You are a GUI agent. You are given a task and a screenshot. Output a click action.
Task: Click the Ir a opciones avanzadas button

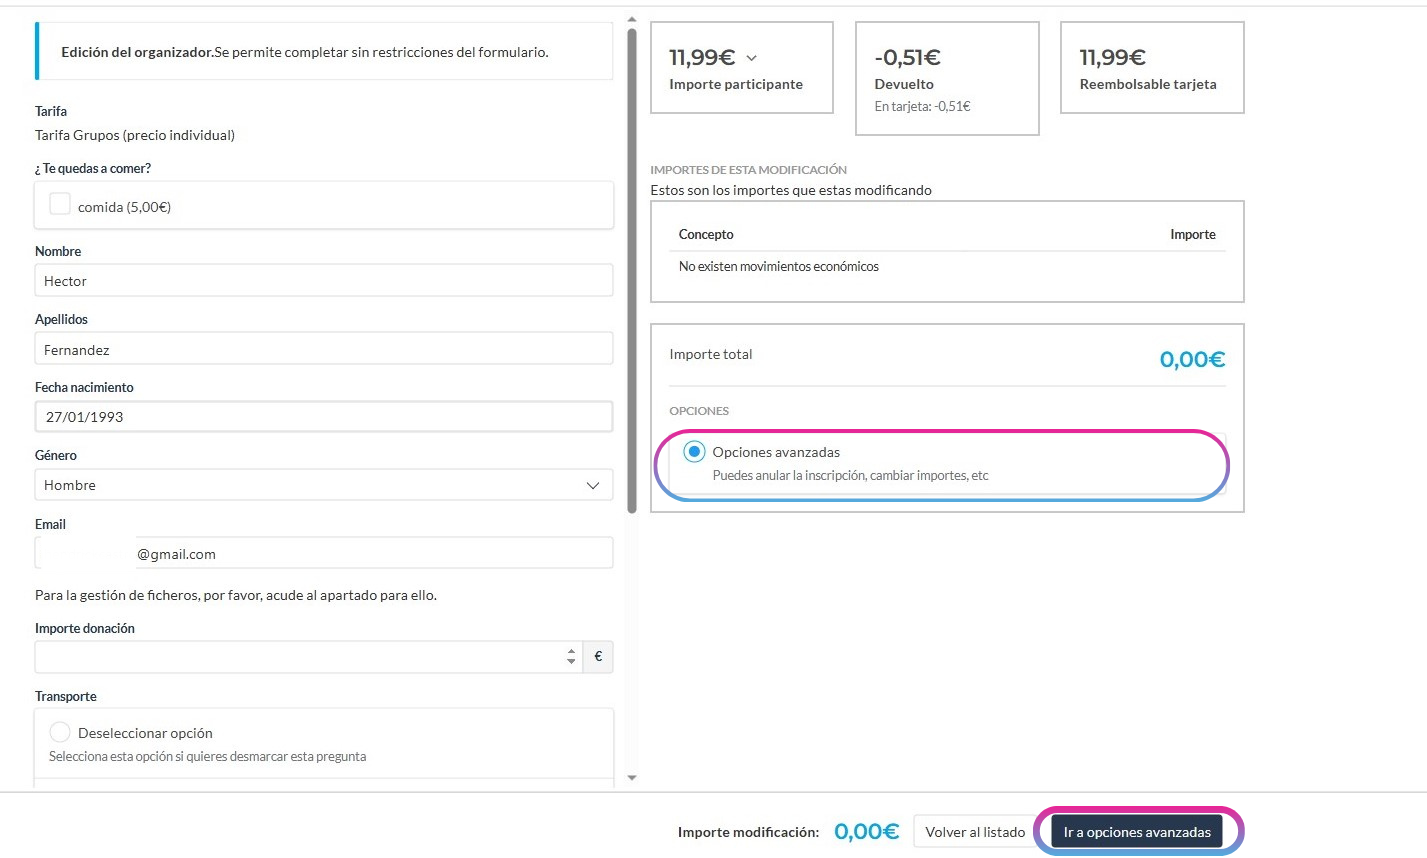(1137, 832)
